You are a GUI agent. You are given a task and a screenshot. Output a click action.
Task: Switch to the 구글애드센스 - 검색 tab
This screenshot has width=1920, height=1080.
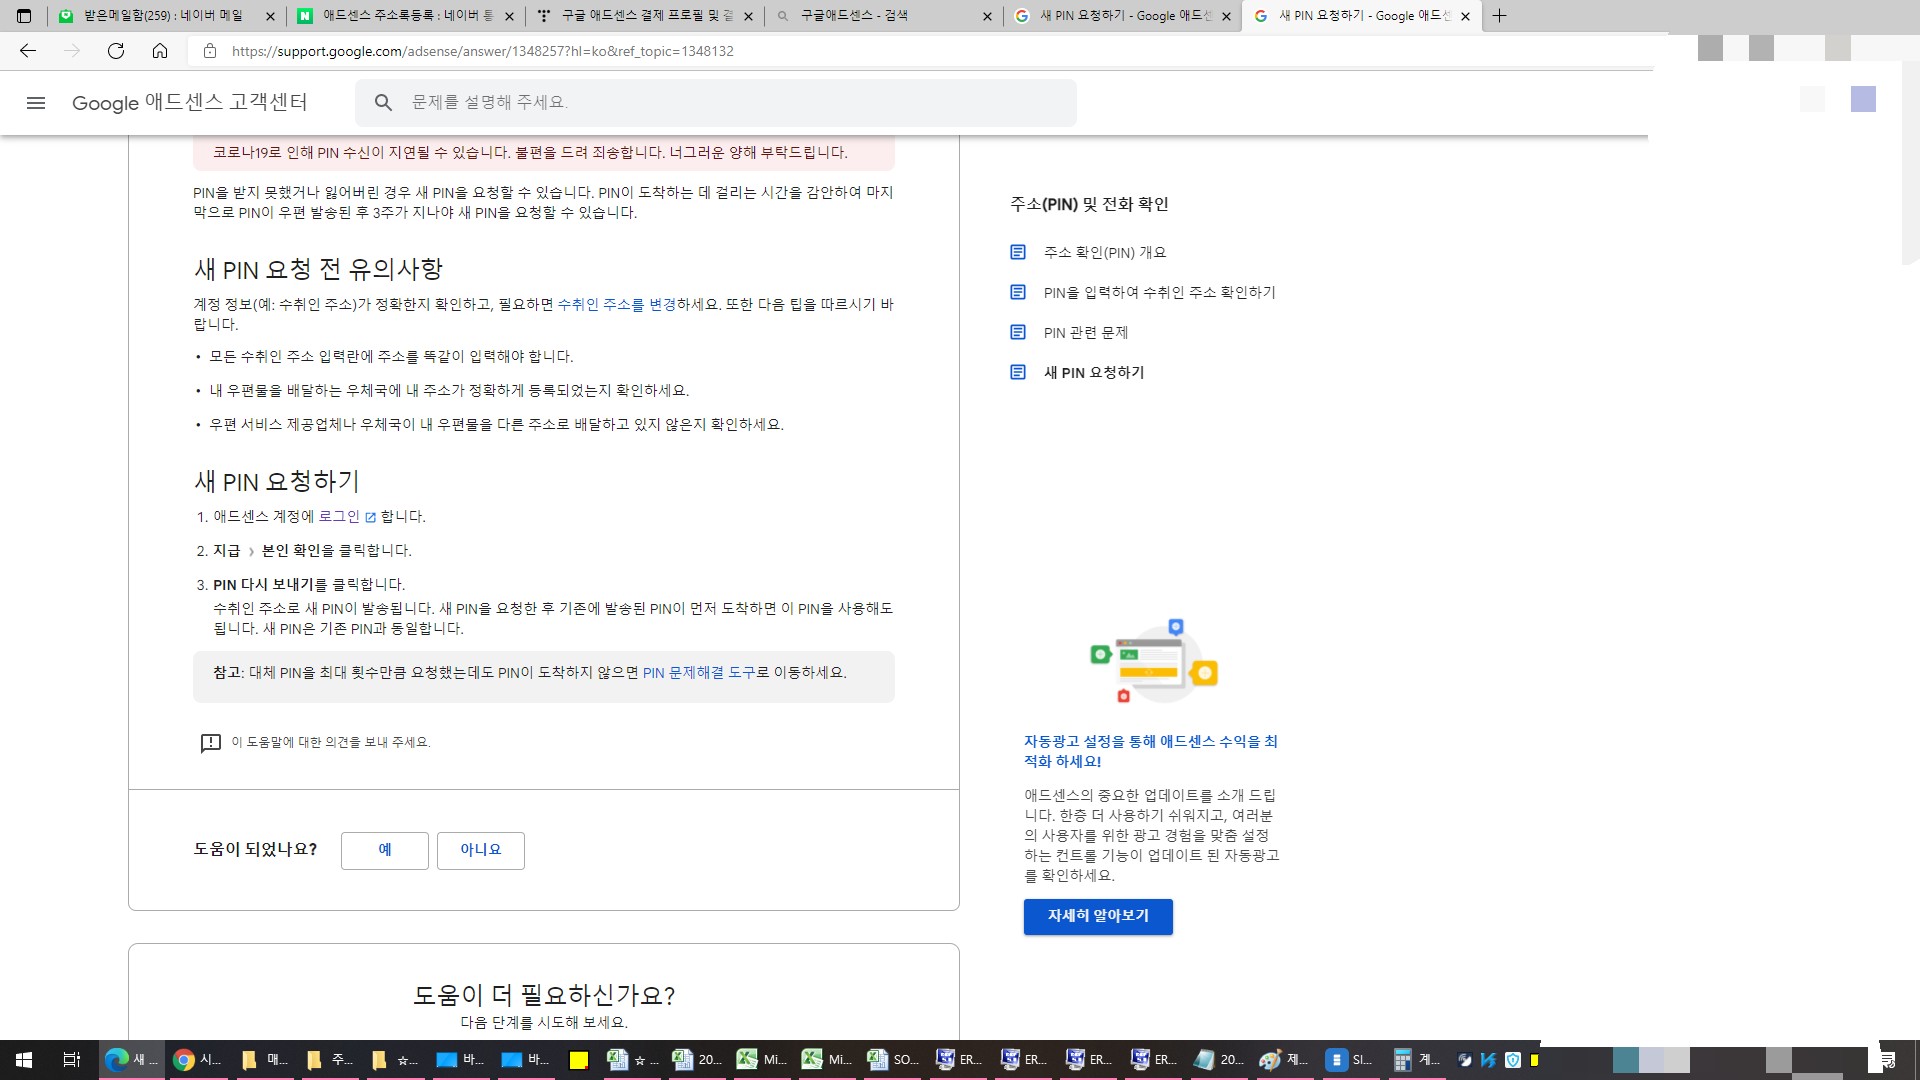(x=886, y=16)
